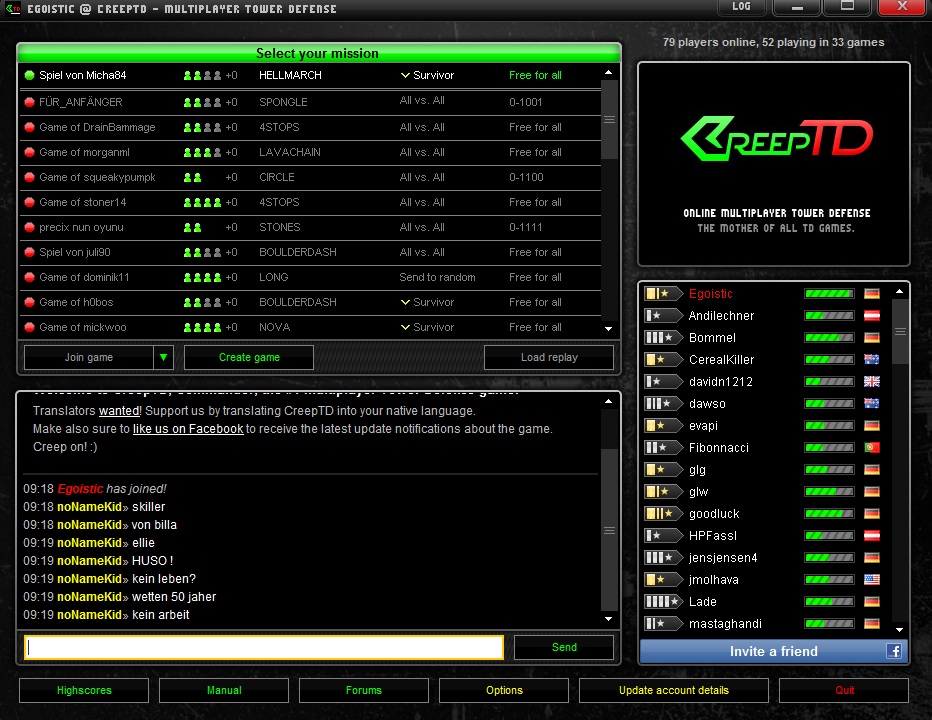Click the down arrow of the player list scrollbar
This screenshot has width=932, height=720.
tap(899, 630)
